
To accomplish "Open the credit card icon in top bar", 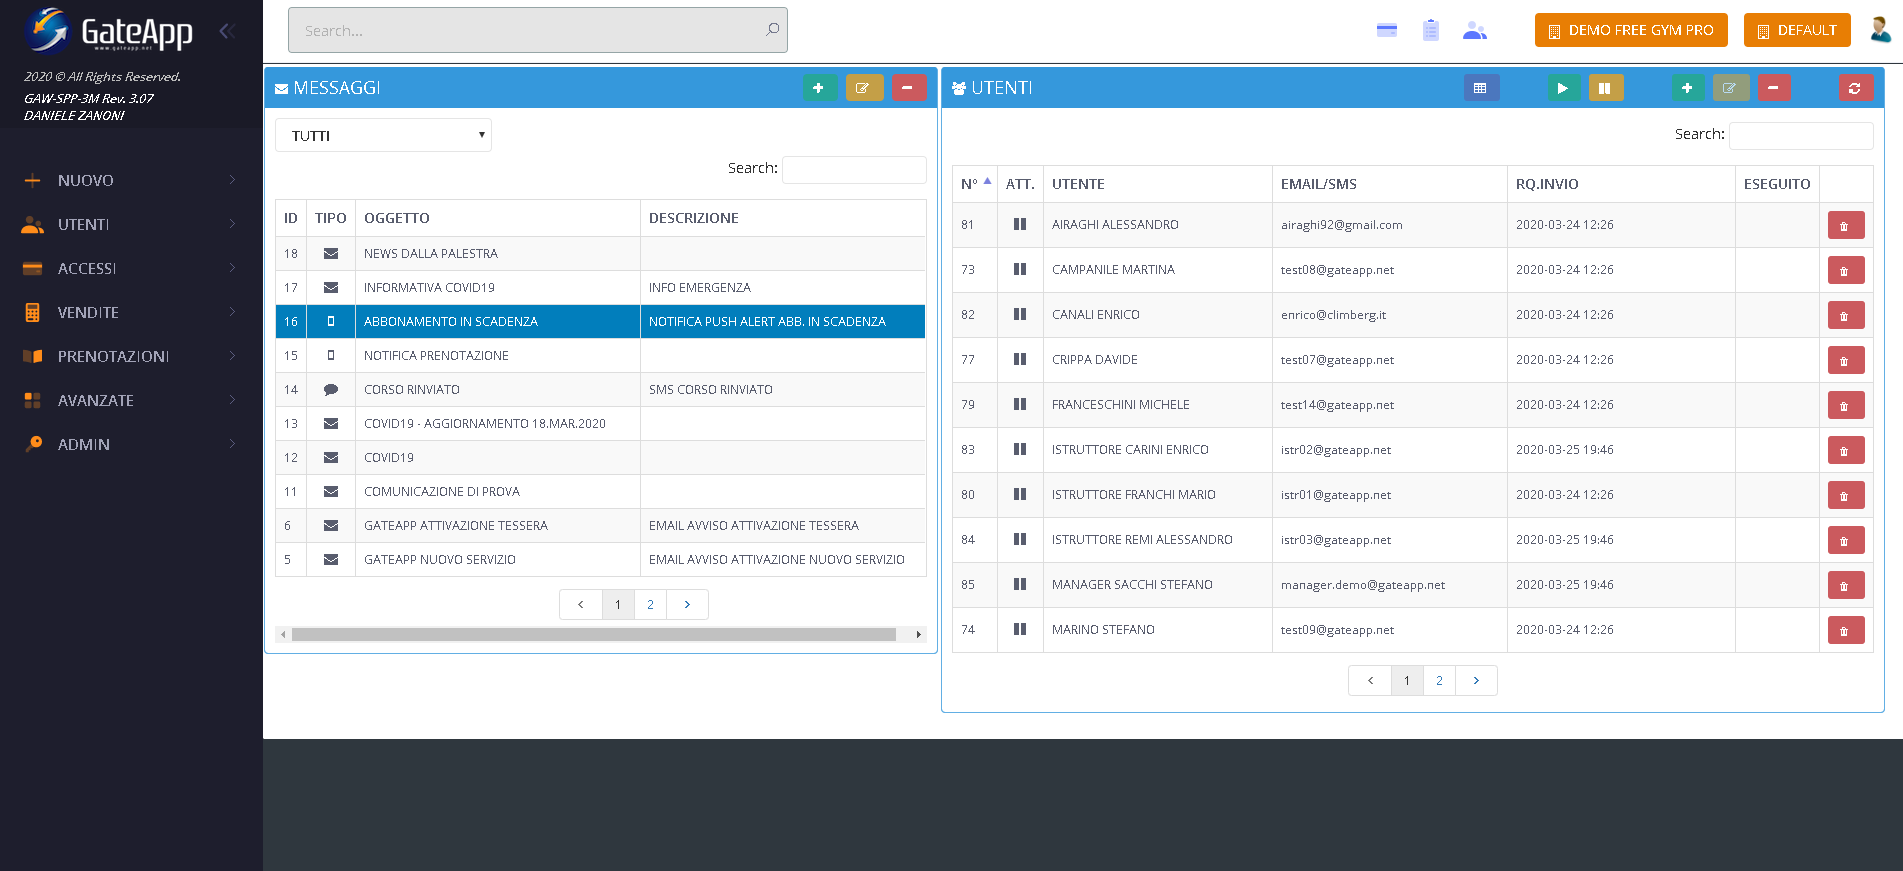I will point(1386,30).
